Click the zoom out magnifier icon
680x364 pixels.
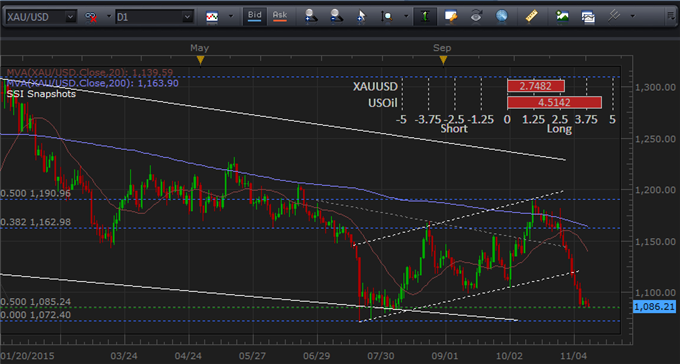click(336, 16)
